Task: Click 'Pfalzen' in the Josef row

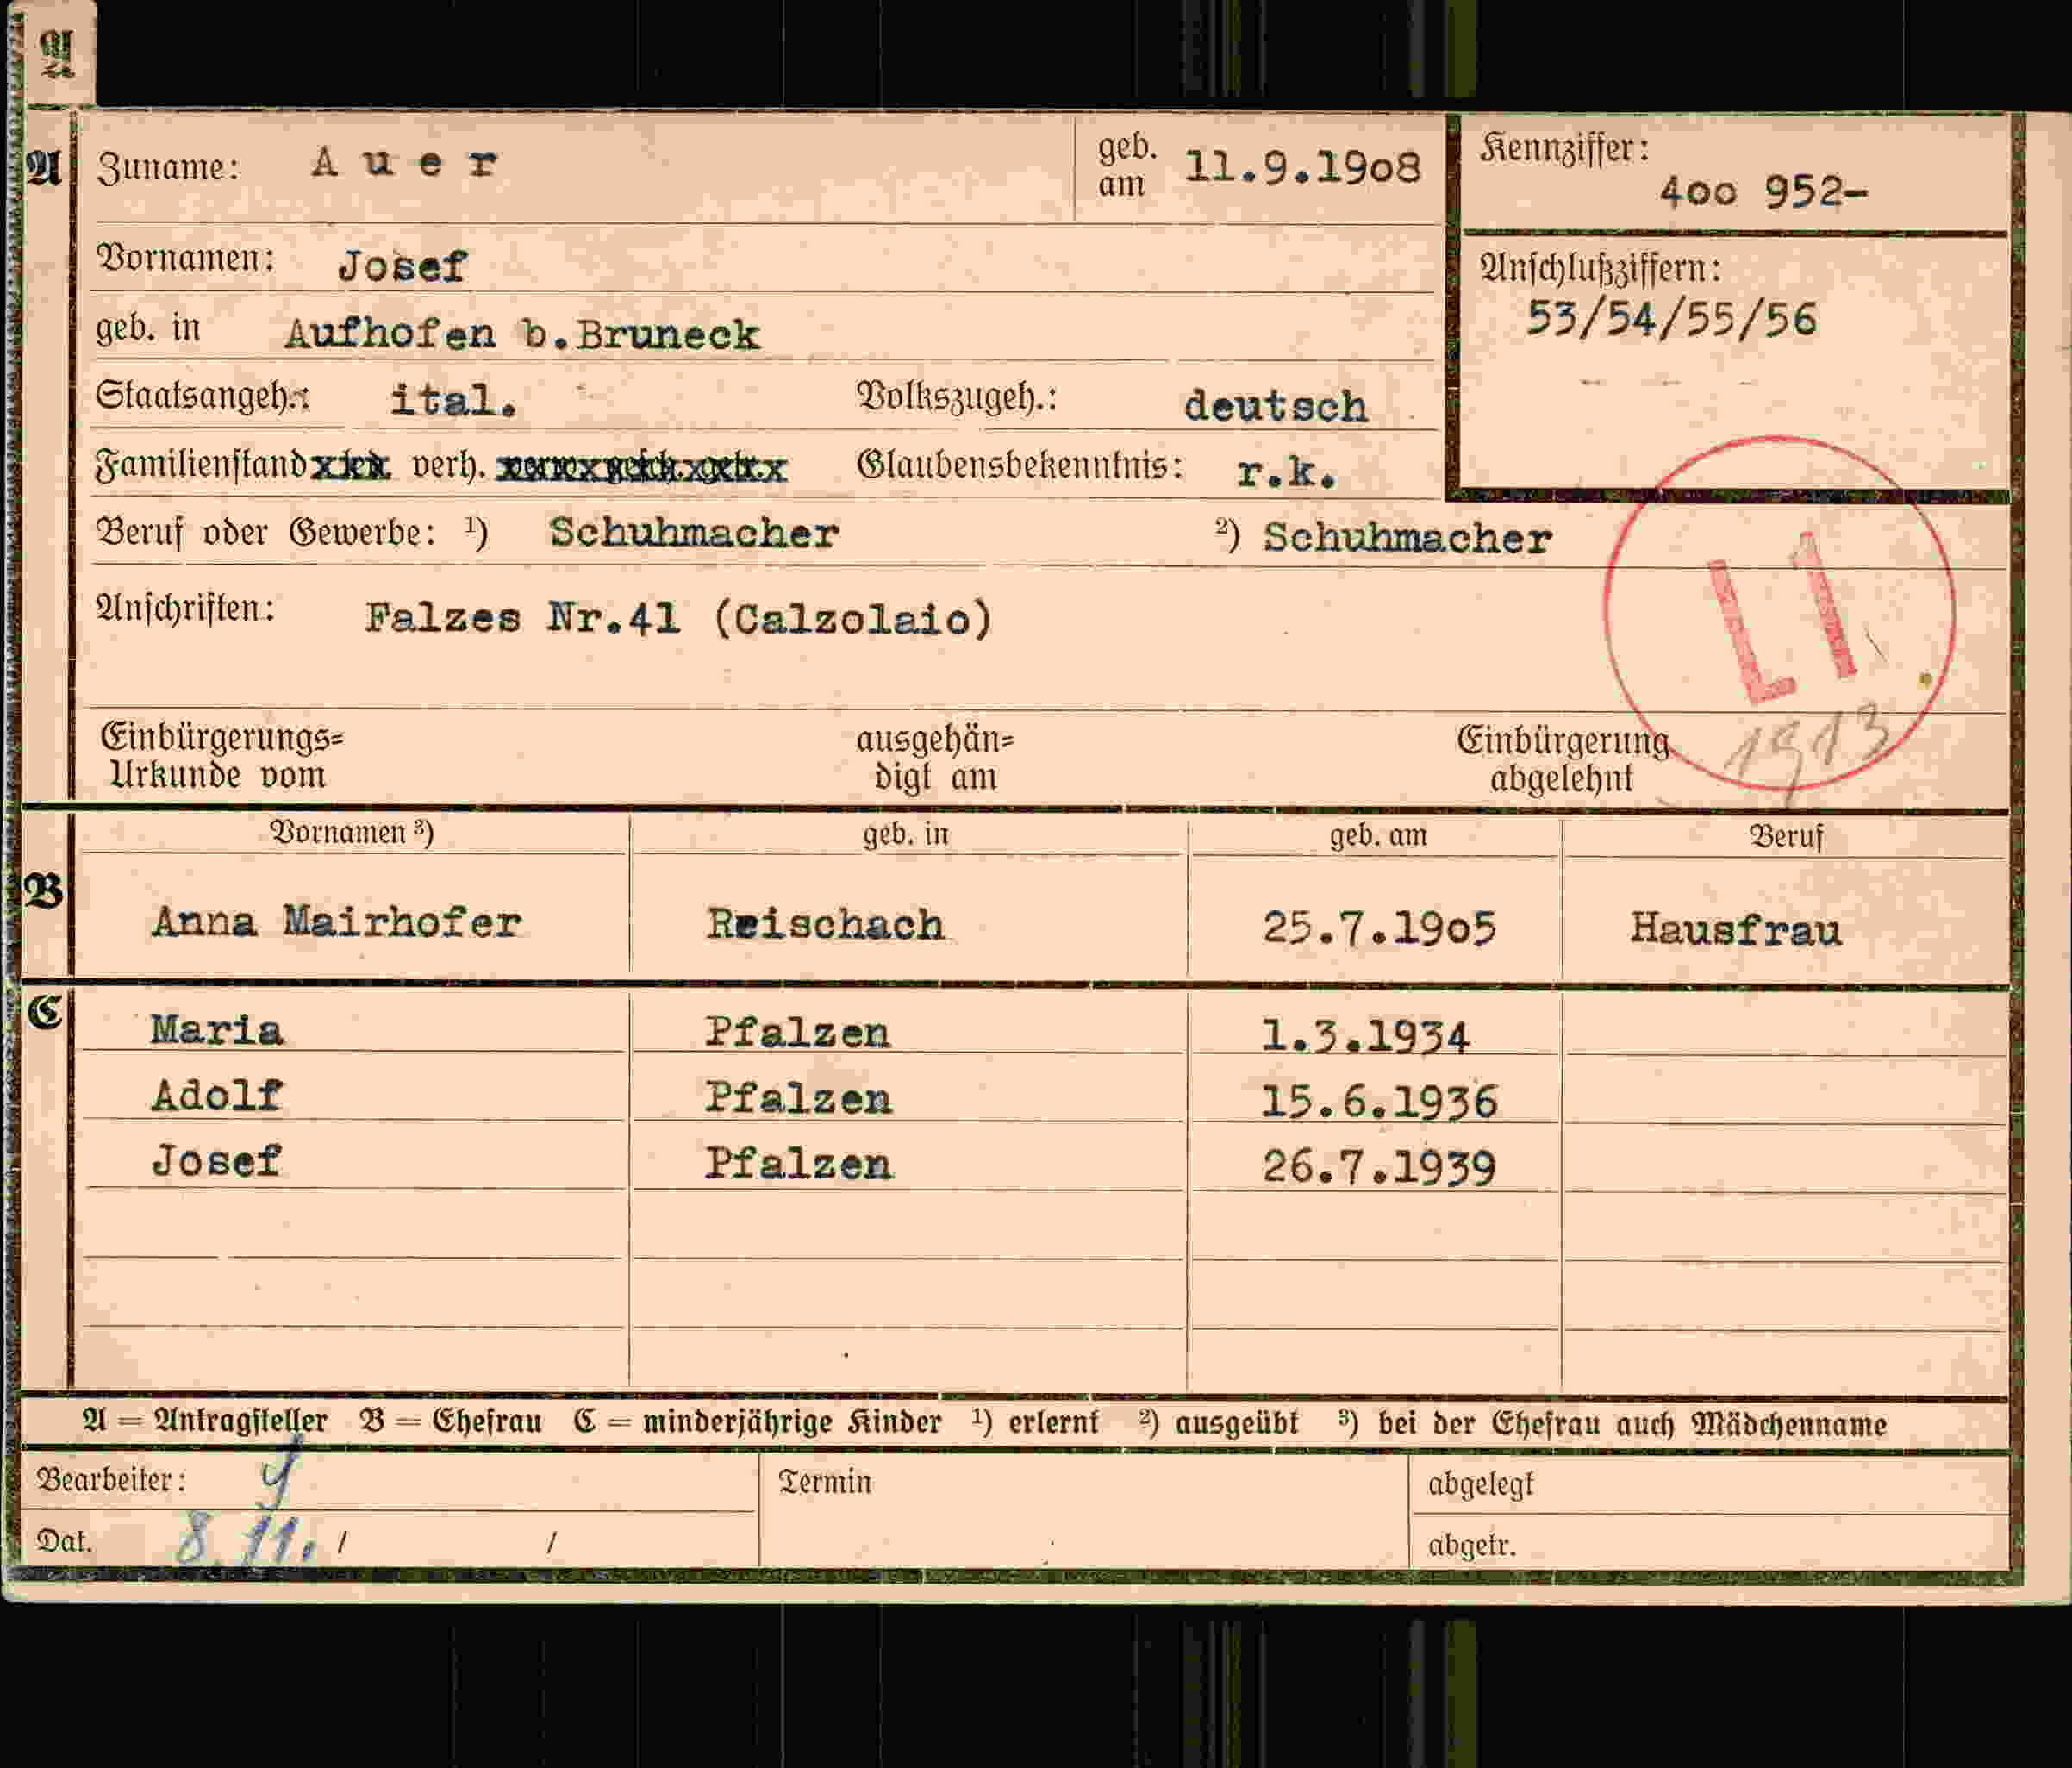Action: click(797, 1164)
